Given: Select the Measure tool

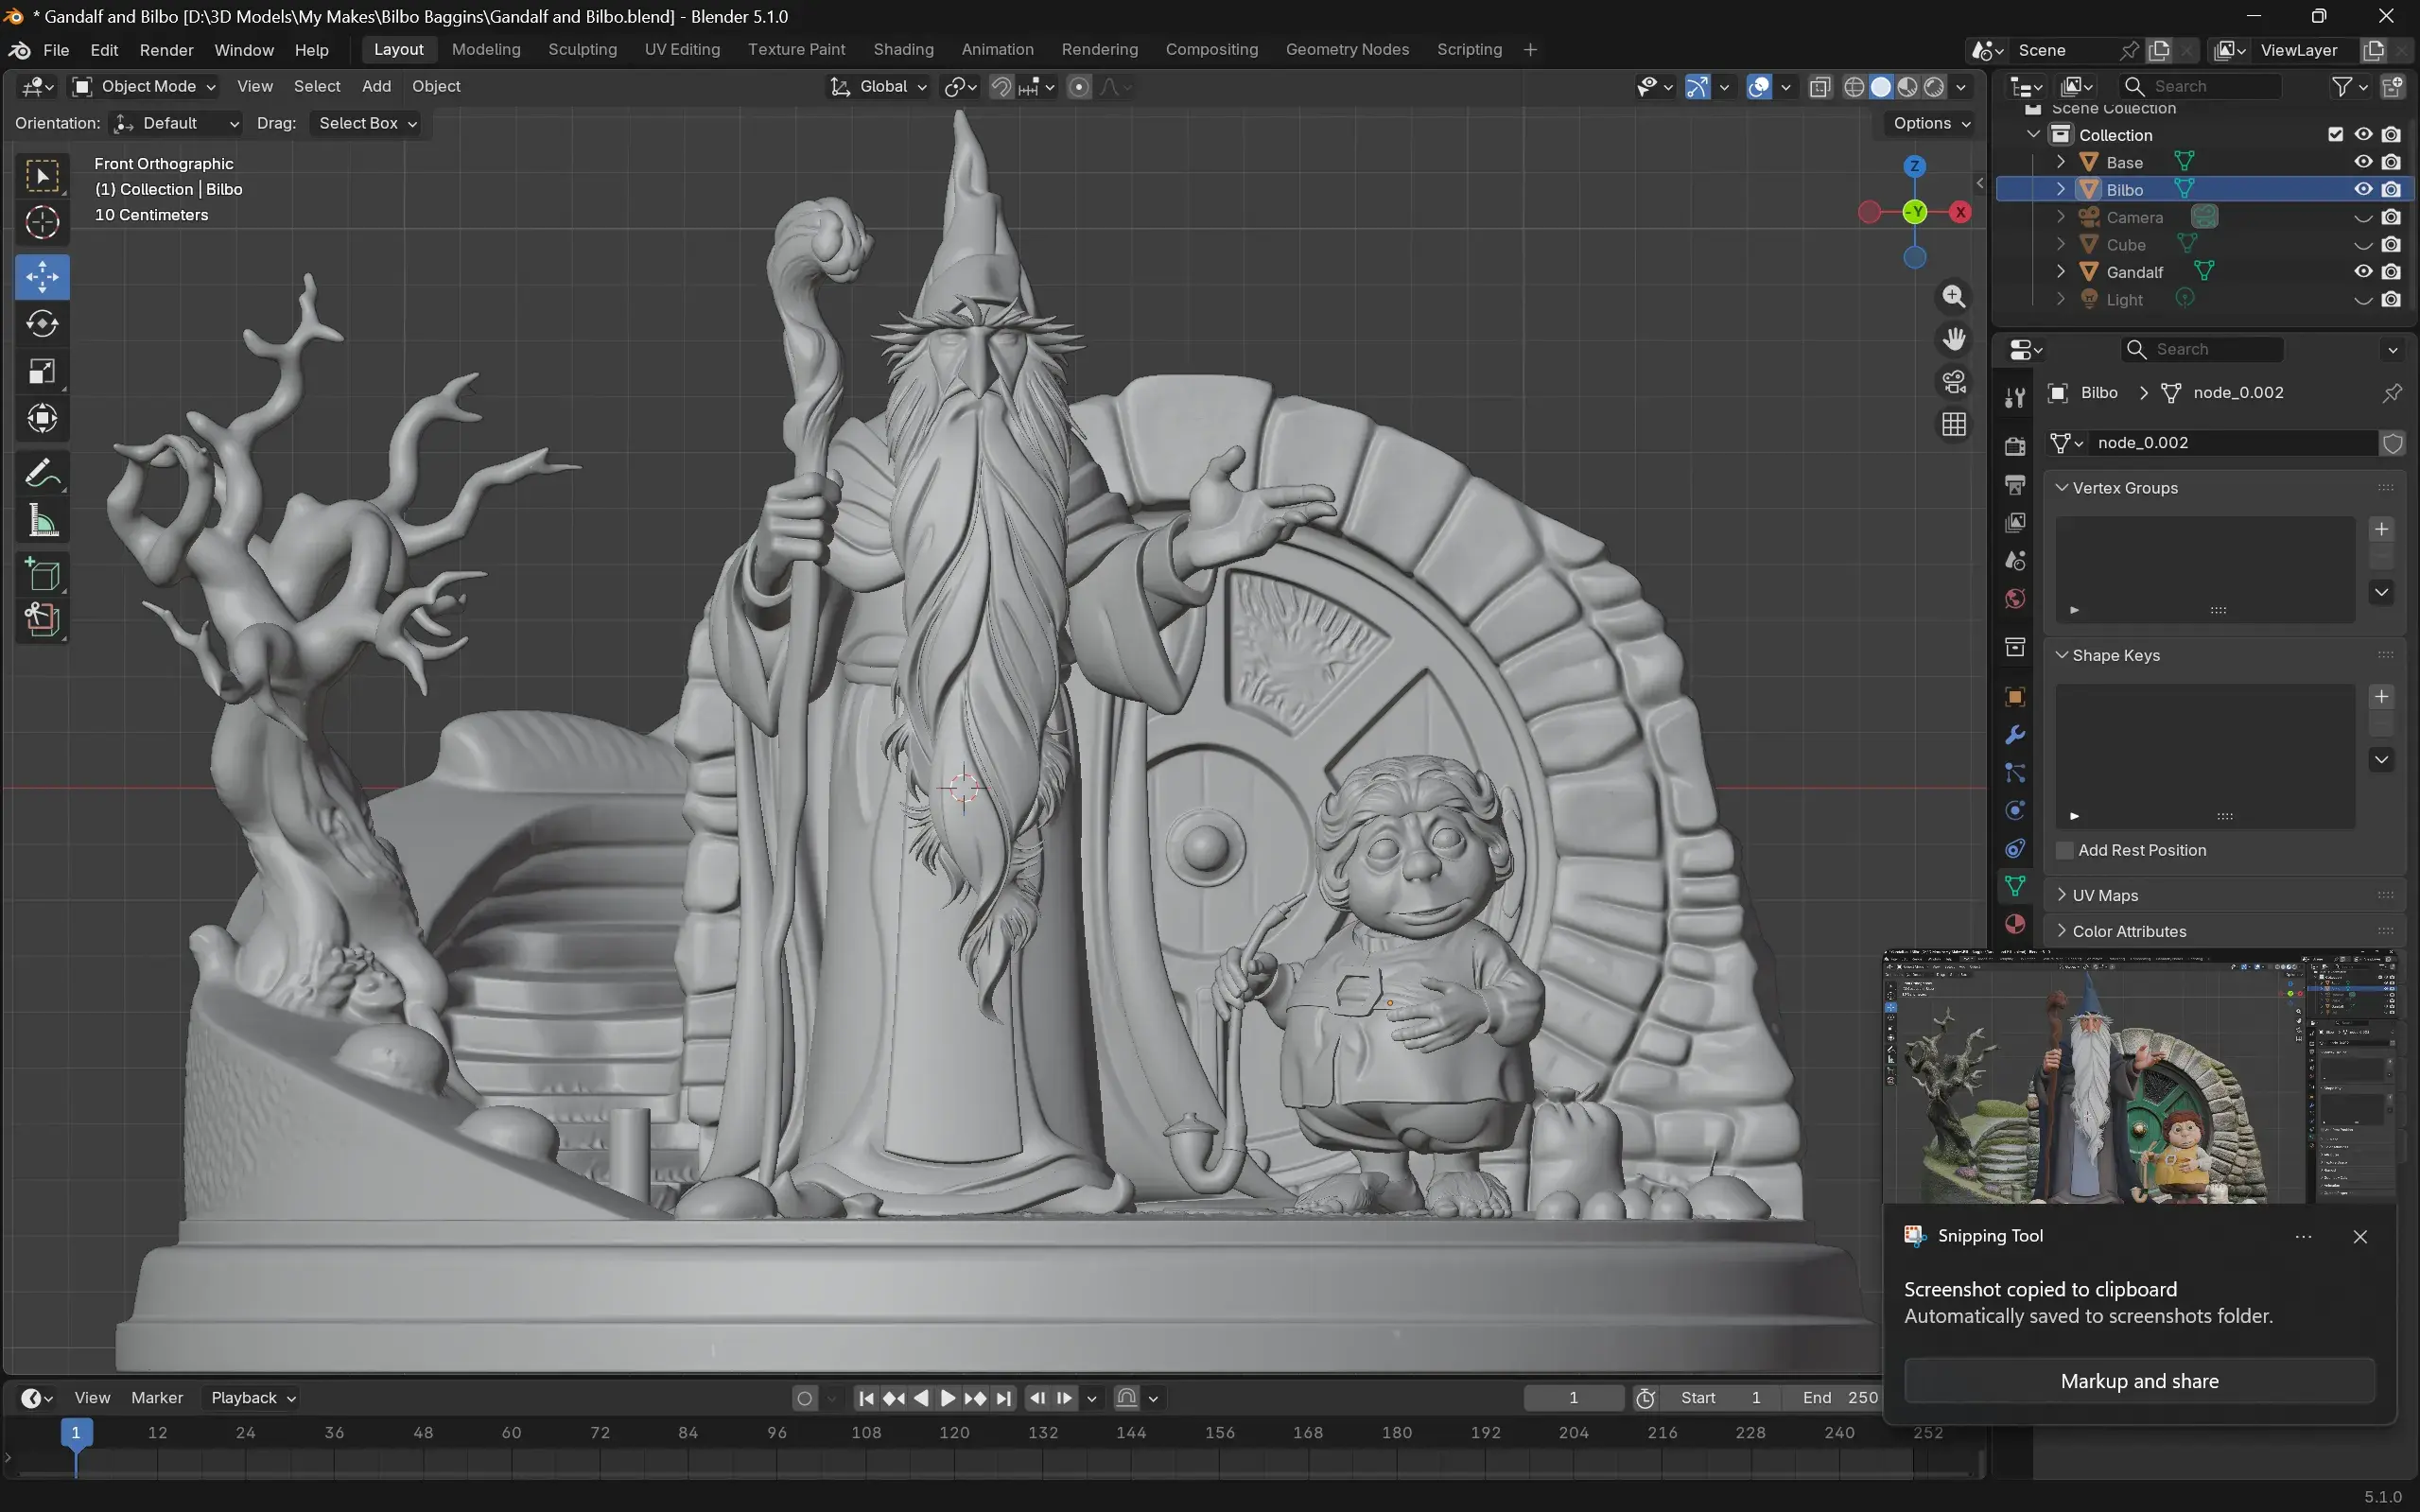Looking at the screenshot, I should coord(42,520).
